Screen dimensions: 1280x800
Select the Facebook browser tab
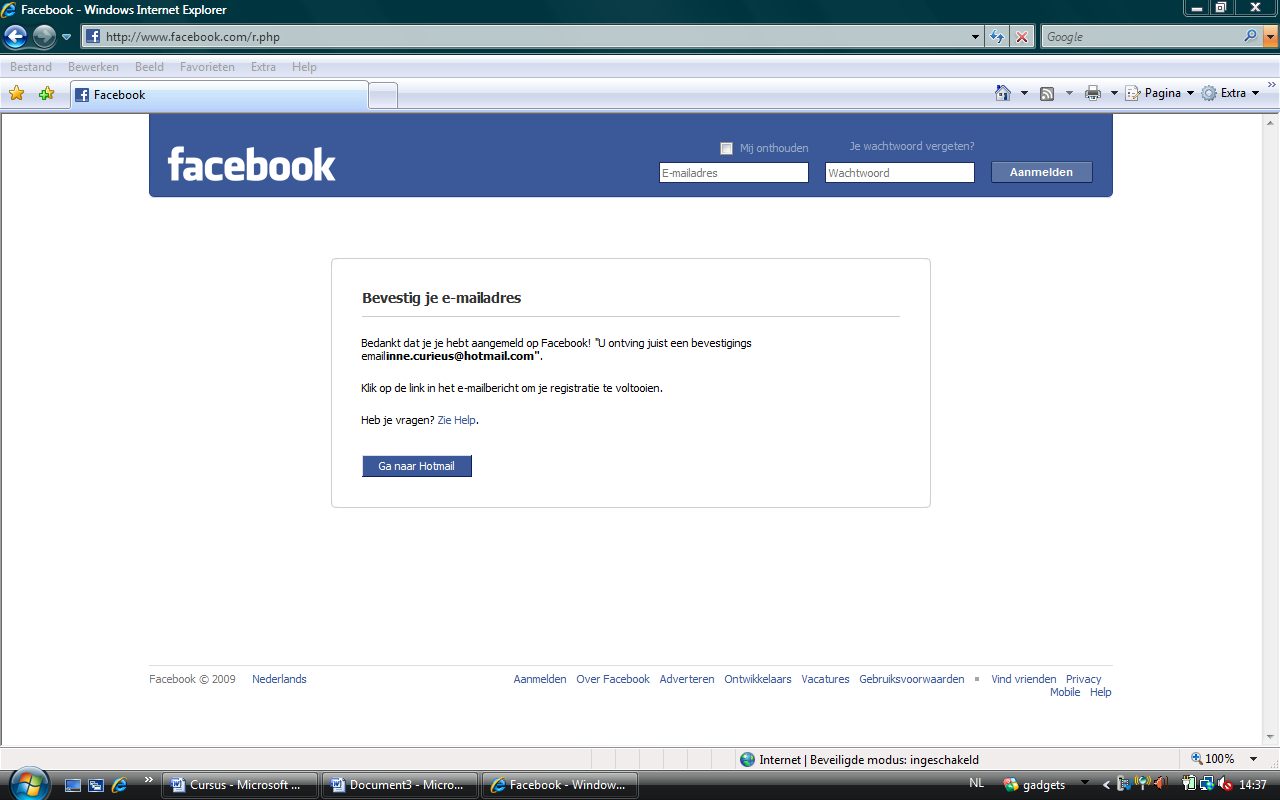tap(219, 95)
